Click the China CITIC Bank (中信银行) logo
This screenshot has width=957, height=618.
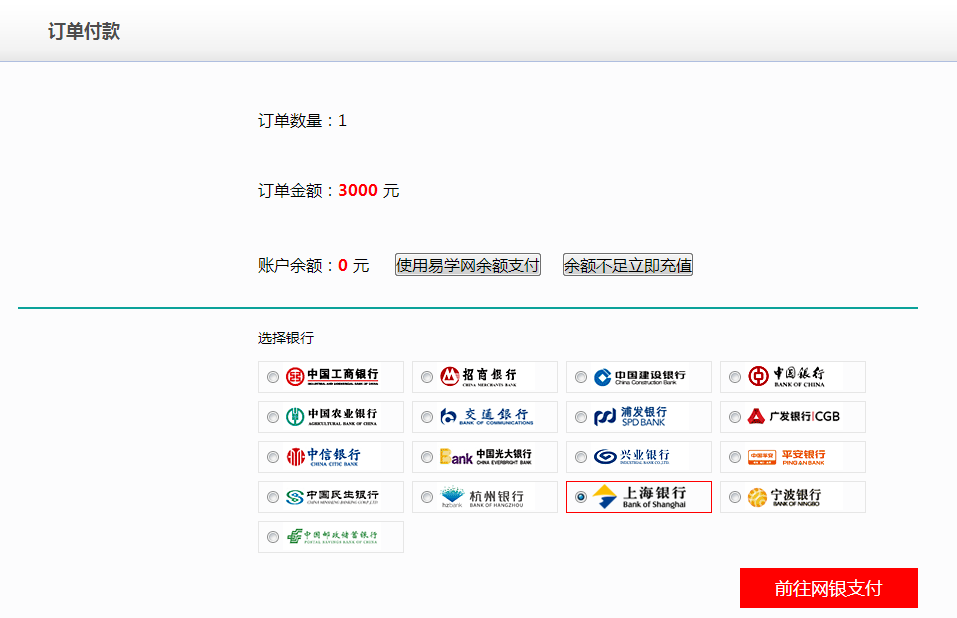click(x=323, y=457)
